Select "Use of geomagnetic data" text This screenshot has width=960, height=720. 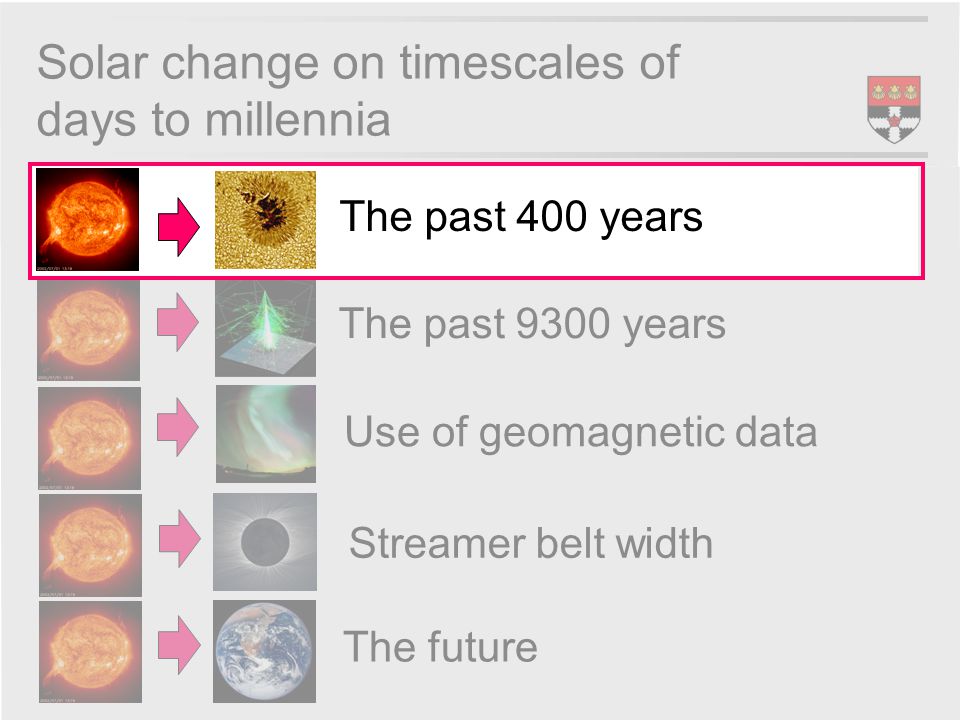click(x=580, y=433)
